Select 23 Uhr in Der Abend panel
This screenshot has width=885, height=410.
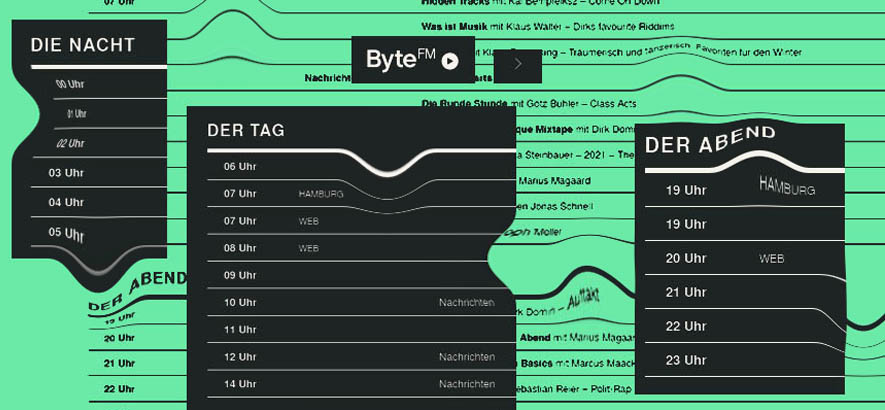(686, 360)
